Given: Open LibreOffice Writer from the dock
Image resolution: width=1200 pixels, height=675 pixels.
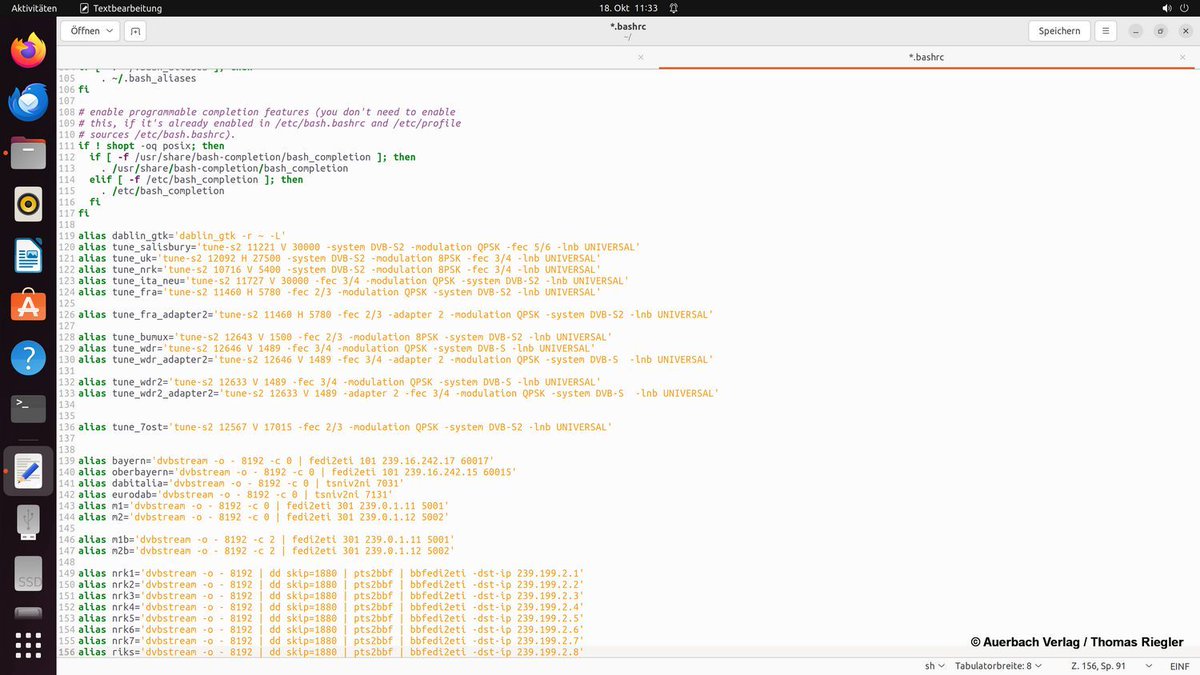Looking at the screenshot, I should [29, 256].
